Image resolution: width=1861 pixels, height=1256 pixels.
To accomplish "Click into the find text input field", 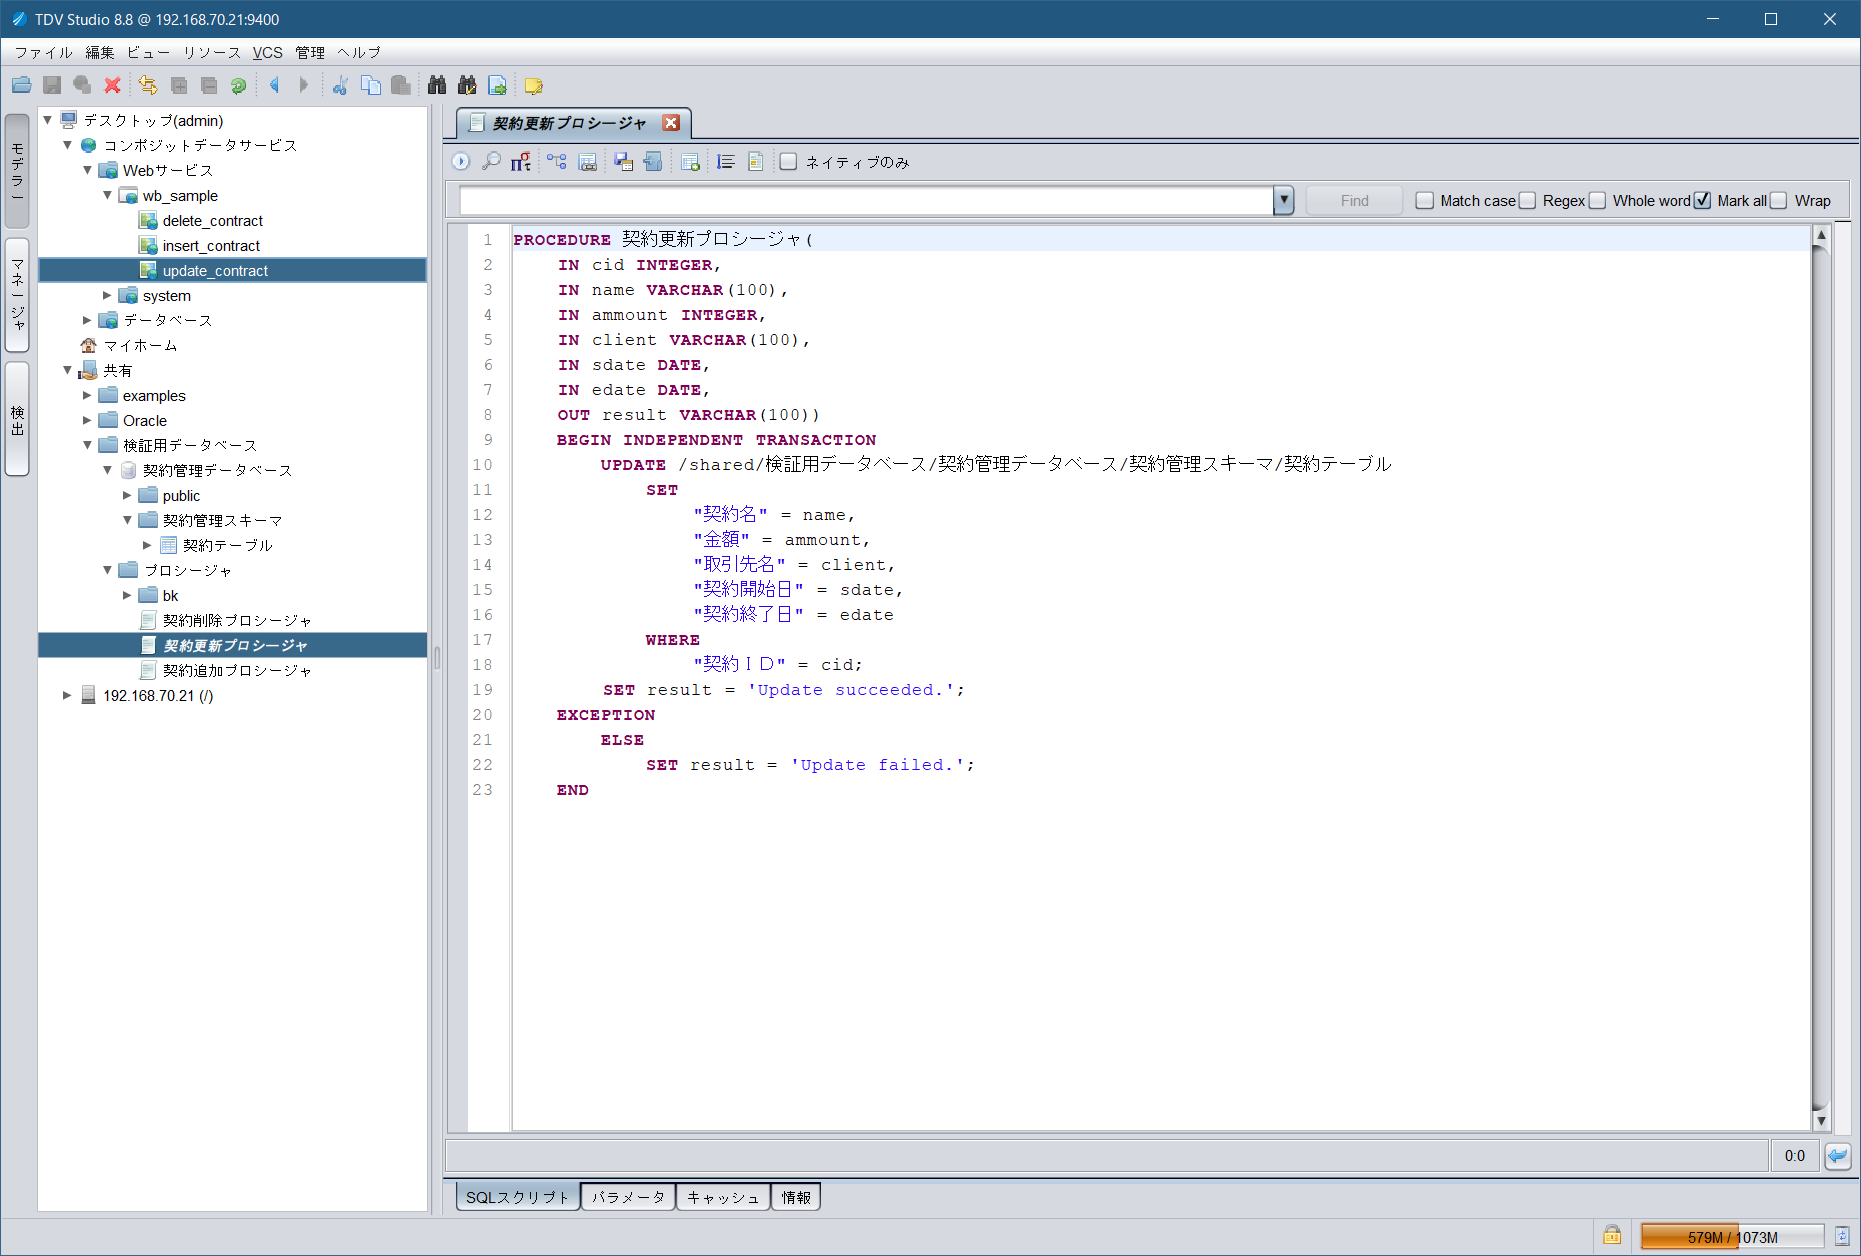I will pos(866,201).
